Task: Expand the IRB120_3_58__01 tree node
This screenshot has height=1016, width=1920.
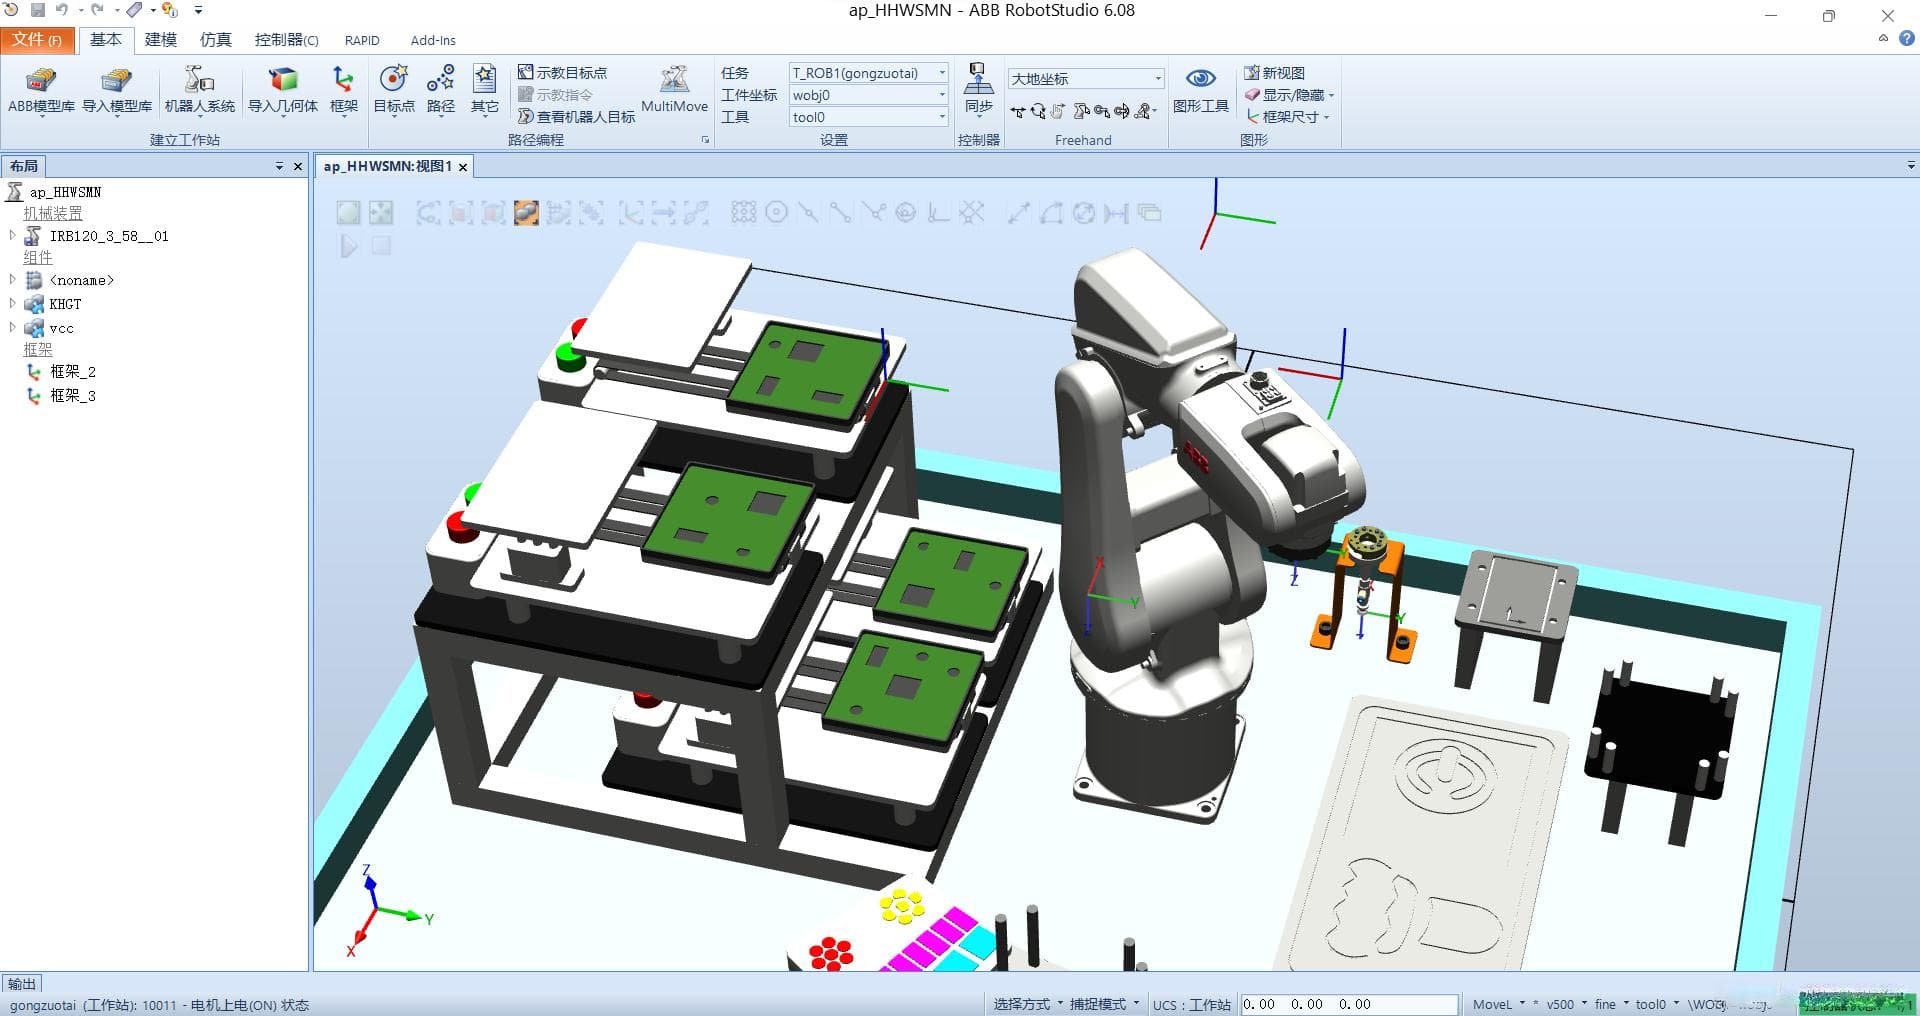Action: point(12,235)
